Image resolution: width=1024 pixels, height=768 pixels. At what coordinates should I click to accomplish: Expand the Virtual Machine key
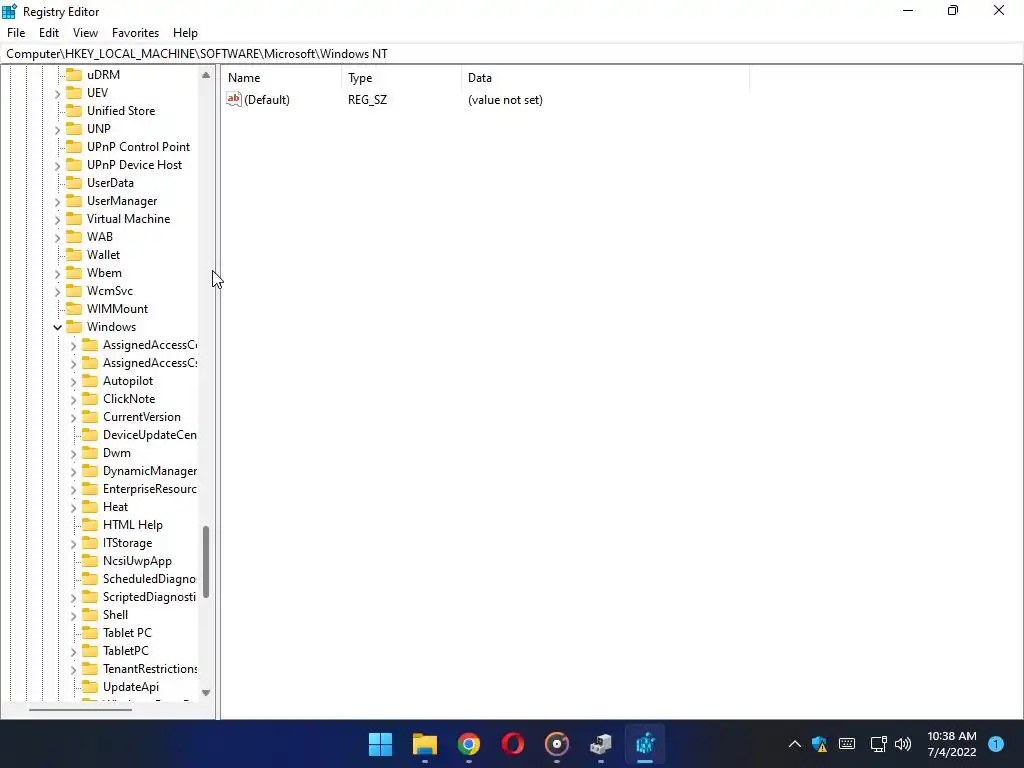[57, 219]
